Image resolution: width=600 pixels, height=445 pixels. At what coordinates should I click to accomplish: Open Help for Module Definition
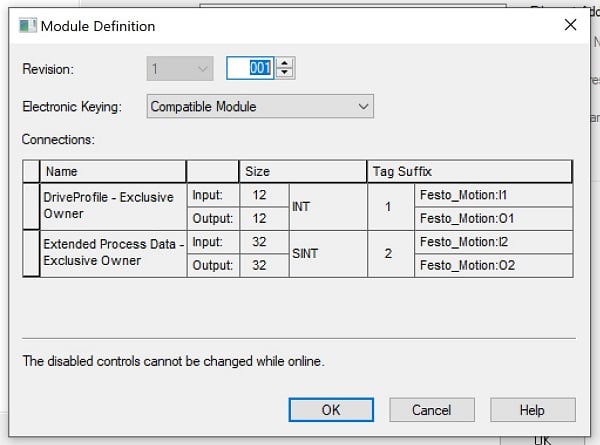(533, 410)
